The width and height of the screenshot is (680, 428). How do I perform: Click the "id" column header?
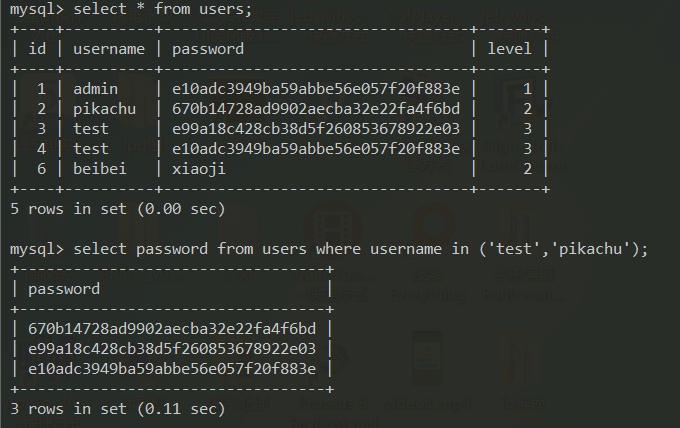37,48
